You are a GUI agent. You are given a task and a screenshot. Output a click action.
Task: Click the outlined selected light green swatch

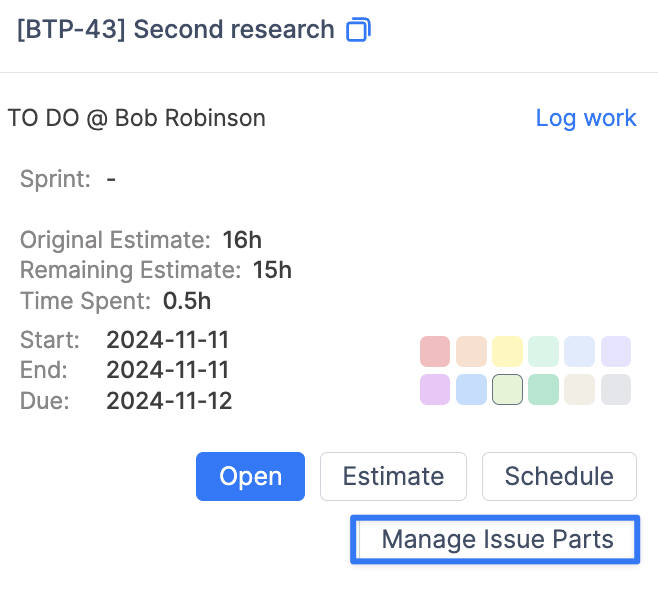coord(507,389)
